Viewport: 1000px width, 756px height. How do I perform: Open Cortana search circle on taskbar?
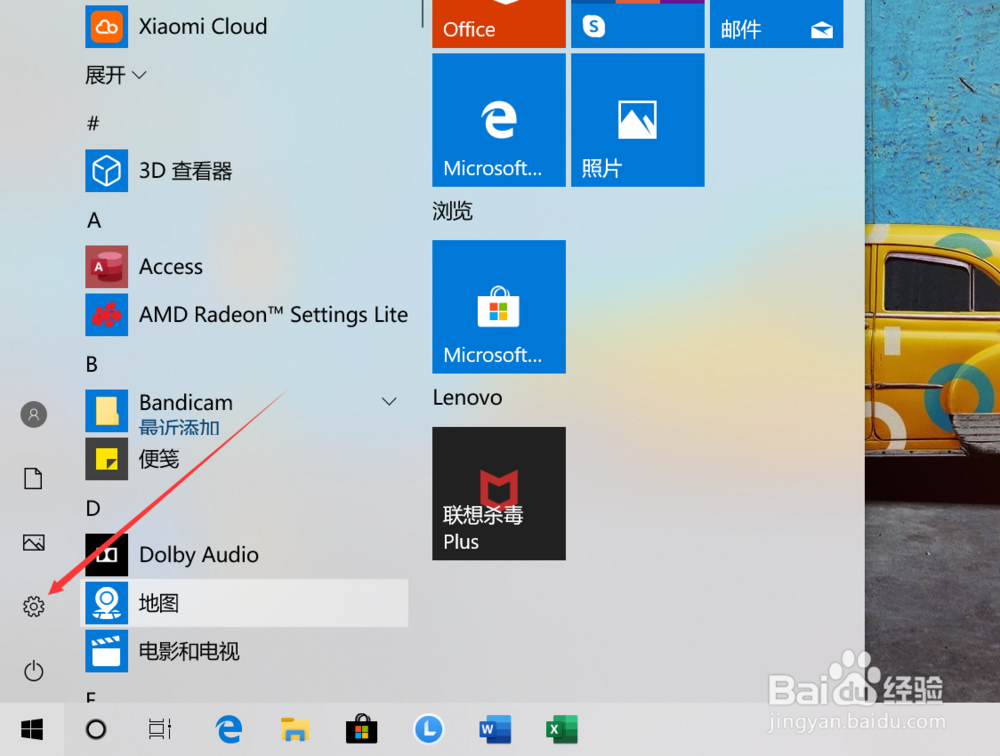click(x=96, y=729)
